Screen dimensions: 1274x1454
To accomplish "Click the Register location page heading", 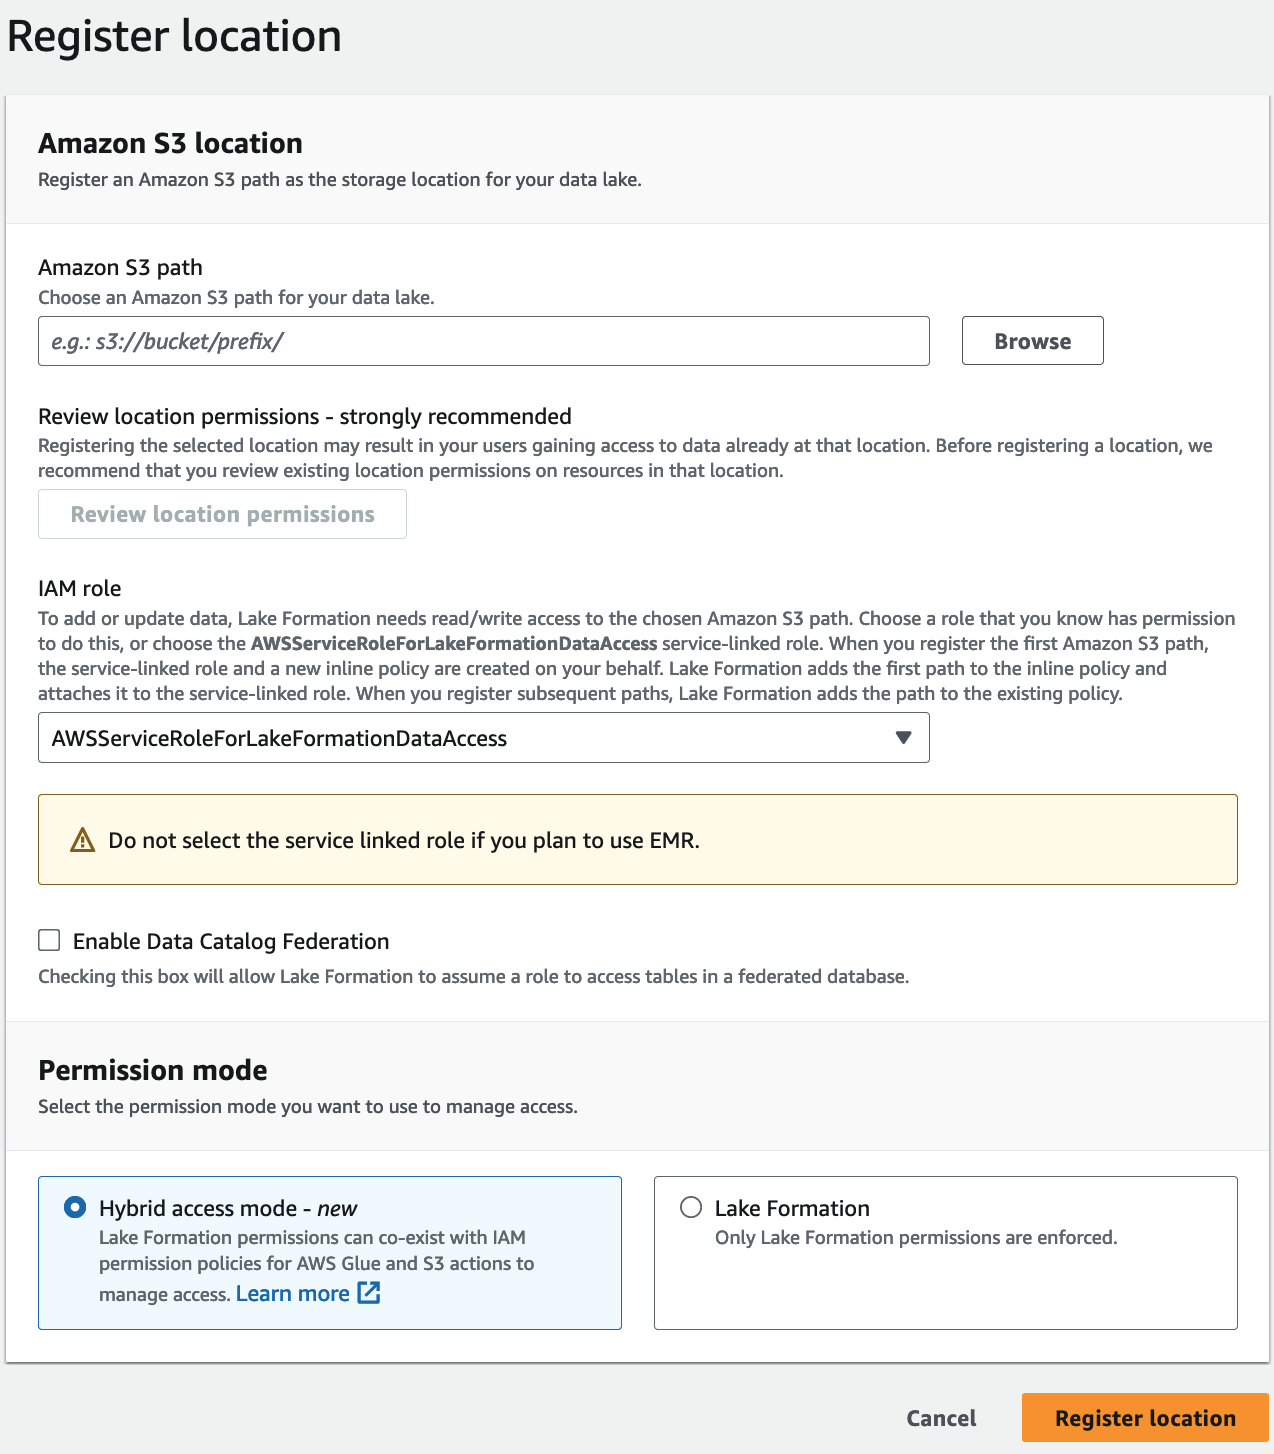I will [174, 35].
